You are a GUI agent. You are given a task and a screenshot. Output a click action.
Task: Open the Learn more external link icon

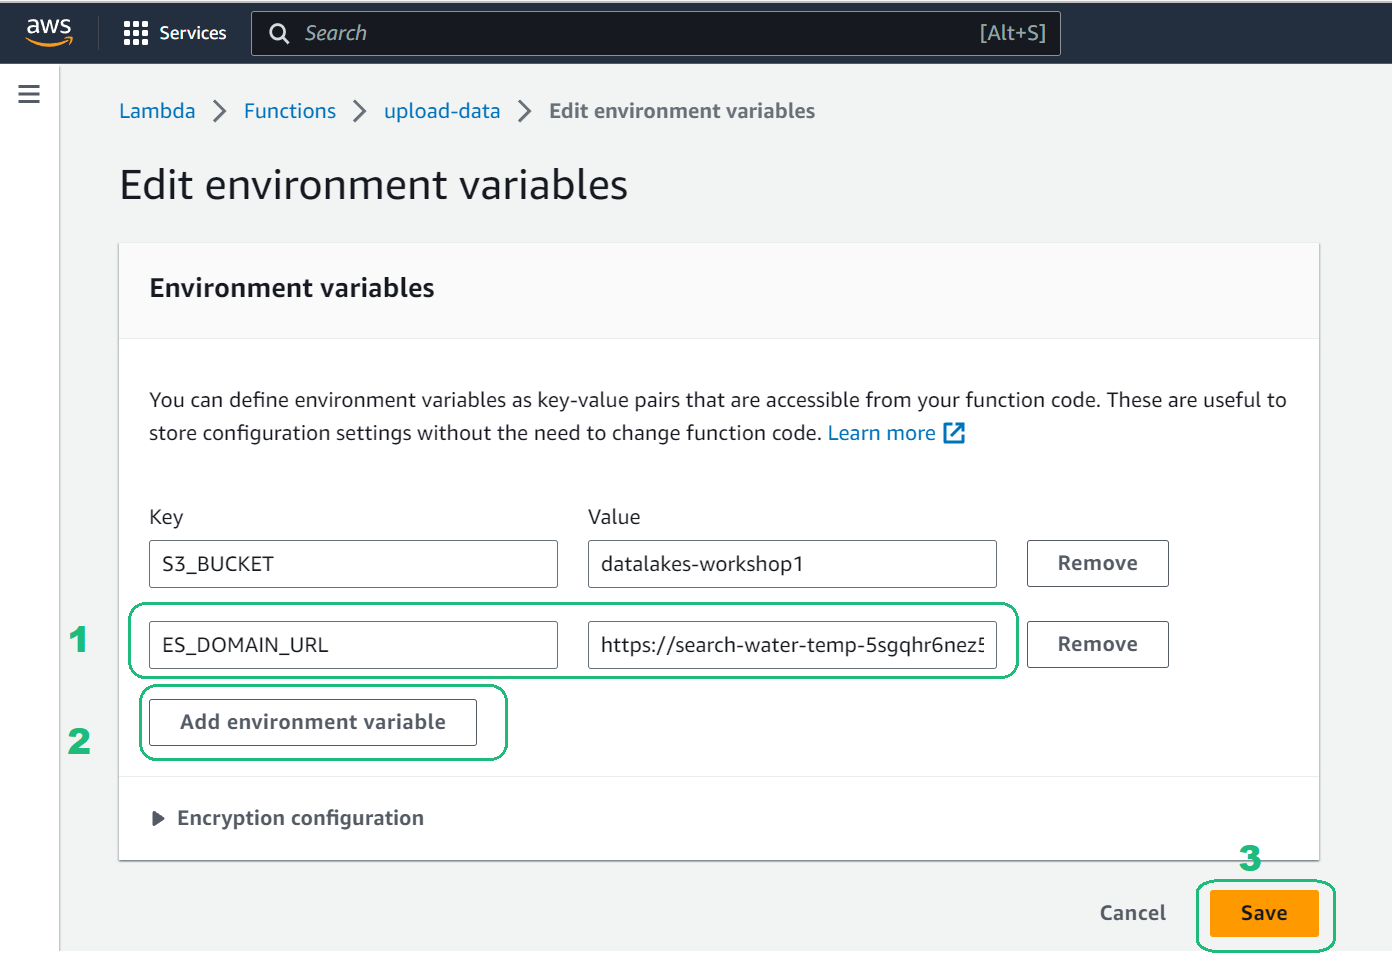pyautogui.click(x=954, y=433)
